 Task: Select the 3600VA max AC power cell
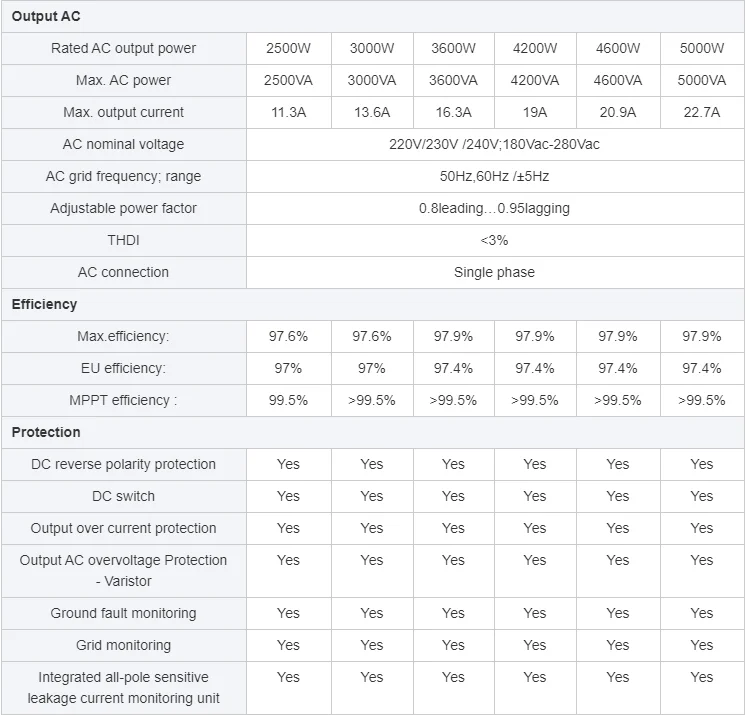tap(453, 80)
